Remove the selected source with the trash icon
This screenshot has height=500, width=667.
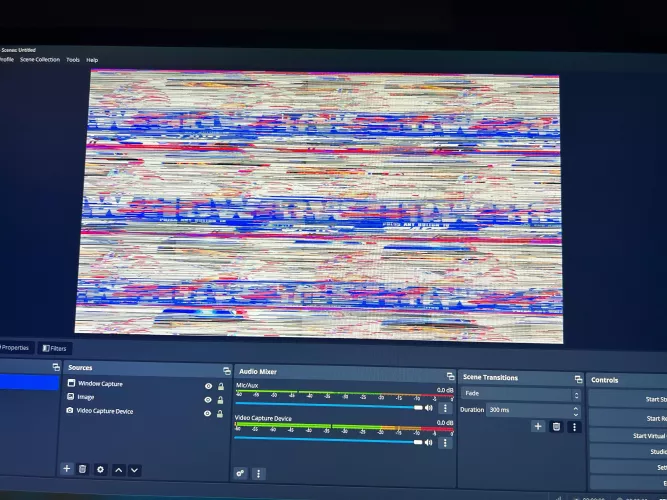[83, 469]
